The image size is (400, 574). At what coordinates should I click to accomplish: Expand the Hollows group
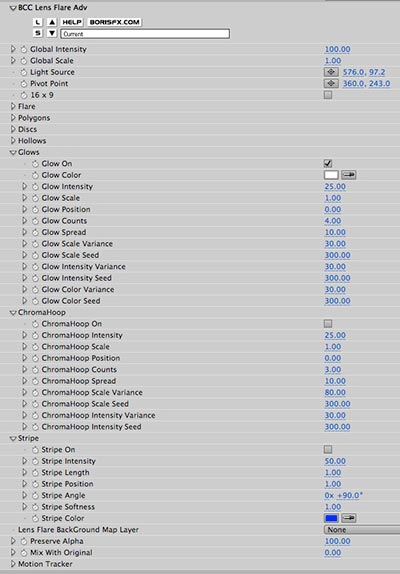tap(13, 141)
